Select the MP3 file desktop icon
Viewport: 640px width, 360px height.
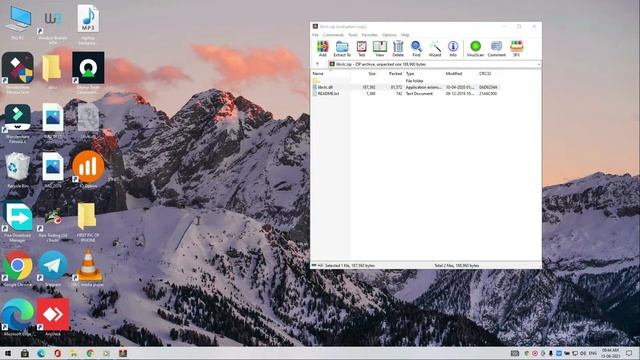[x=88, y=24]
